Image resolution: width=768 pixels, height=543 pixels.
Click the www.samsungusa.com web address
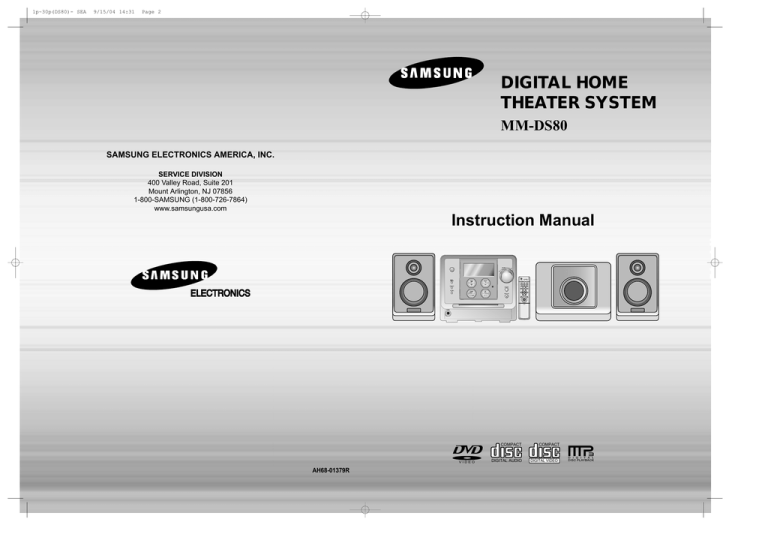coord(190,209)
